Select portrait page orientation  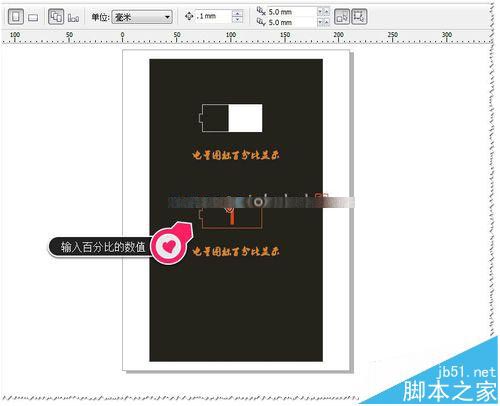click(15, 17)
